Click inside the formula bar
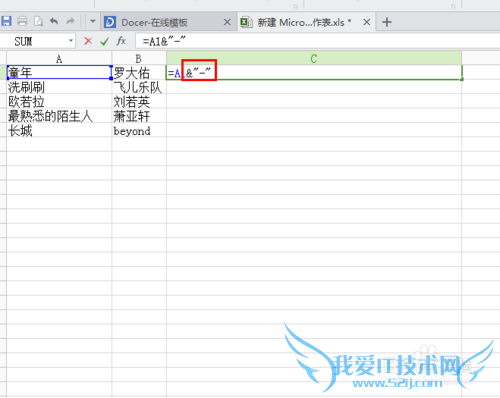This screenshot has width=500, height=398. pyautogui.click(x=317, y=41)
